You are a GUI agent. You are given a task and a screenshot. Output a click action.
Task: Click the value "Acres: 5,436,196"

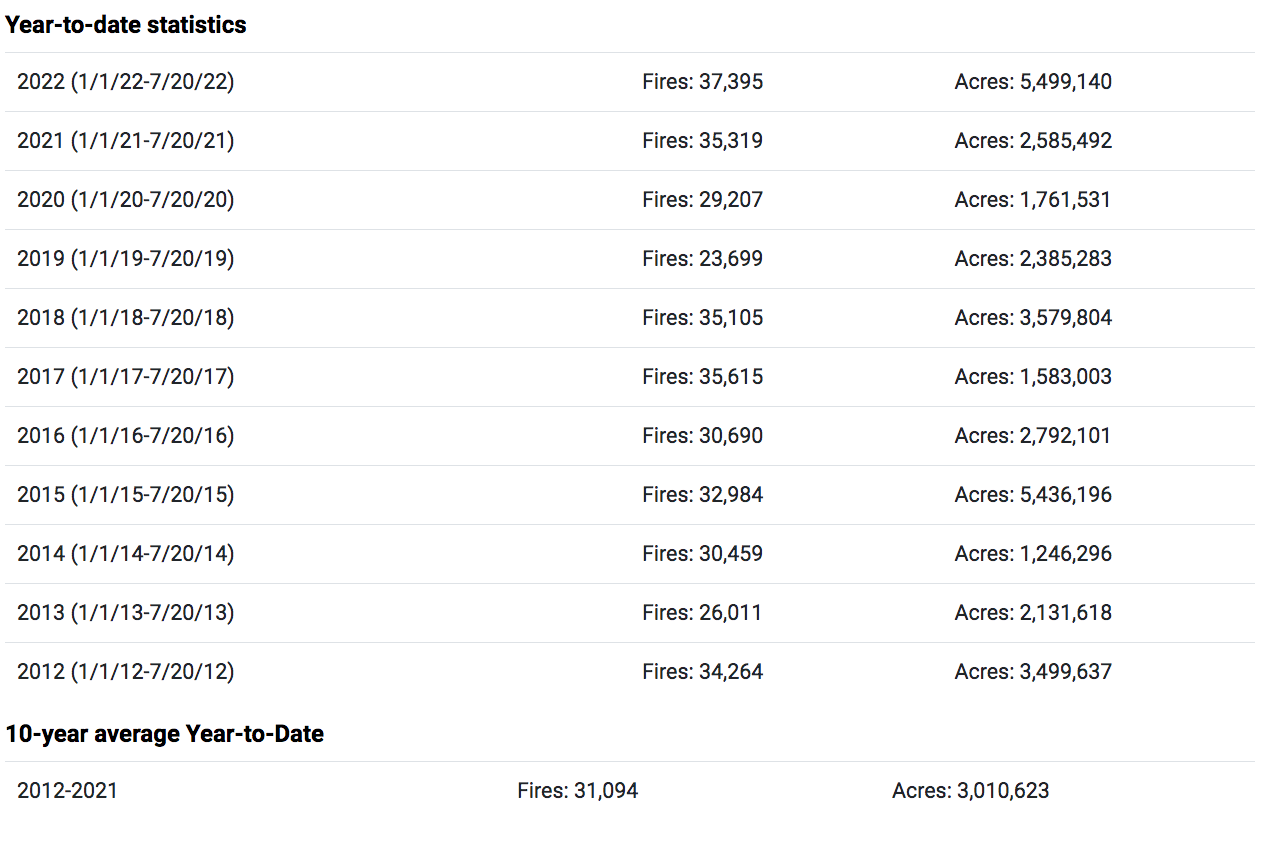[x=1033, y=495]
